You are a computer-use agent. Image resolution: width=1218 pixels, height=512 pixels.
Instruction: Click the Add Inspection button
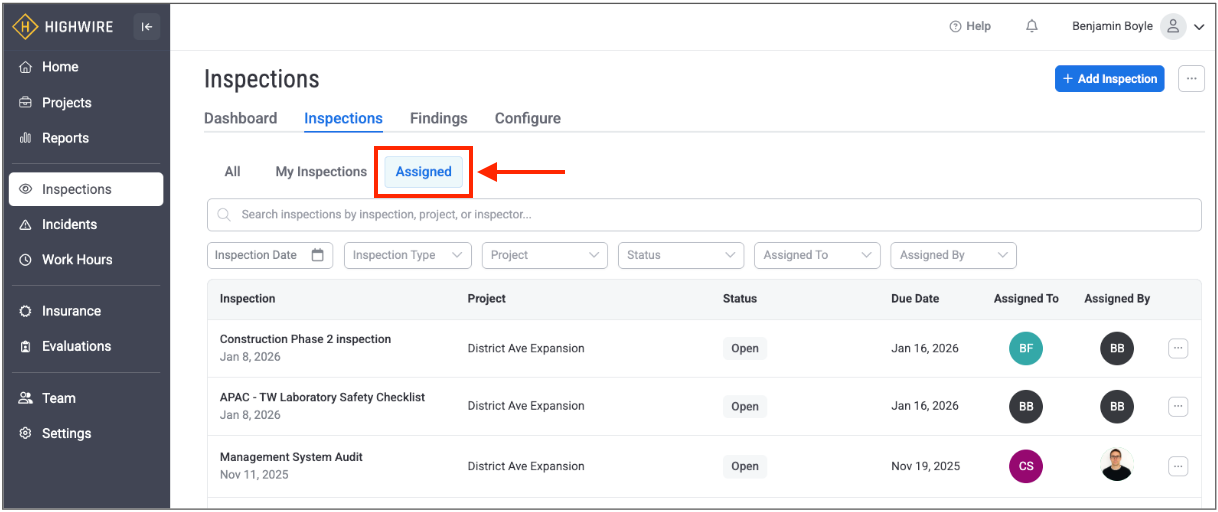(1109, 79)
